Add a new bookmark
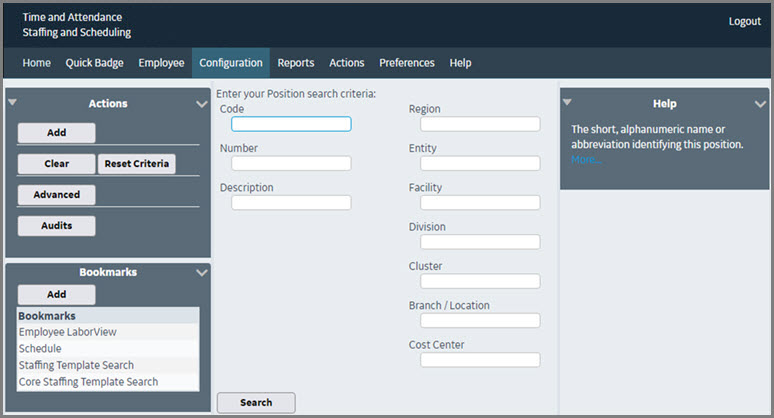 pos(57,295)
